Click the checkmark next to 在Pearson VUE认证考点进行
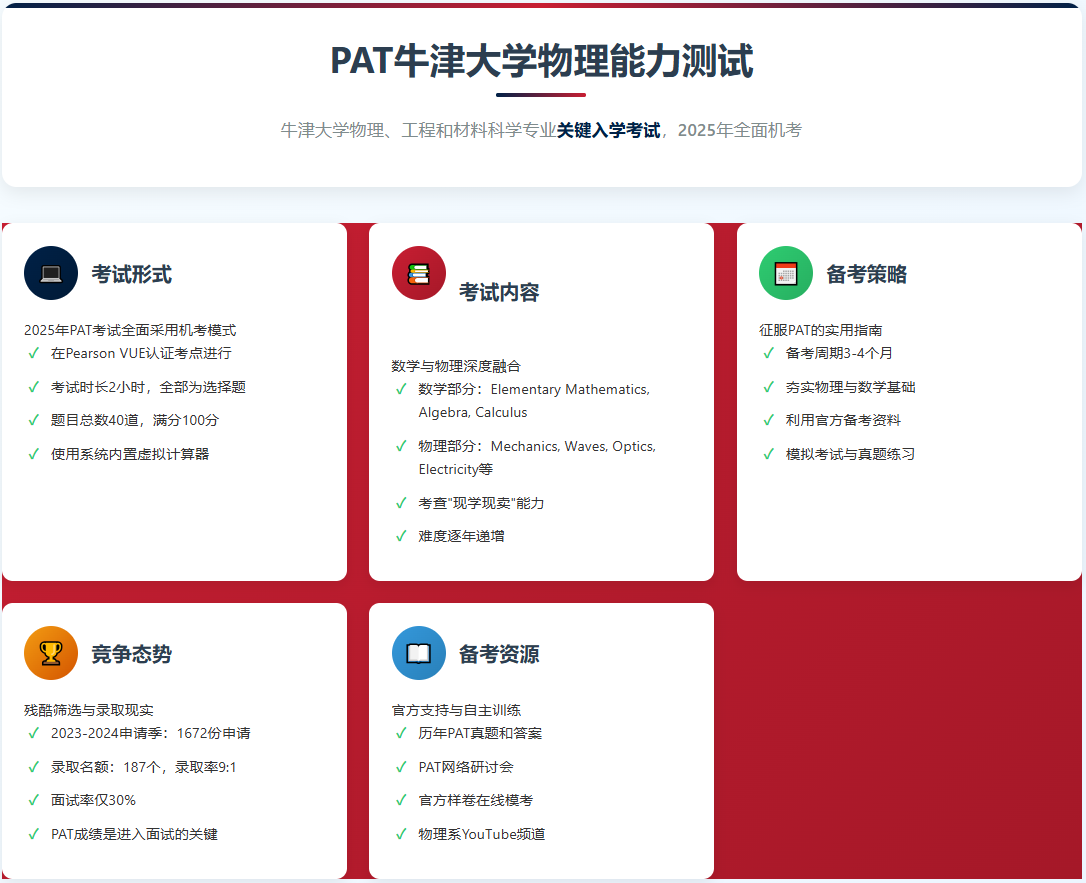 (34, 353)
